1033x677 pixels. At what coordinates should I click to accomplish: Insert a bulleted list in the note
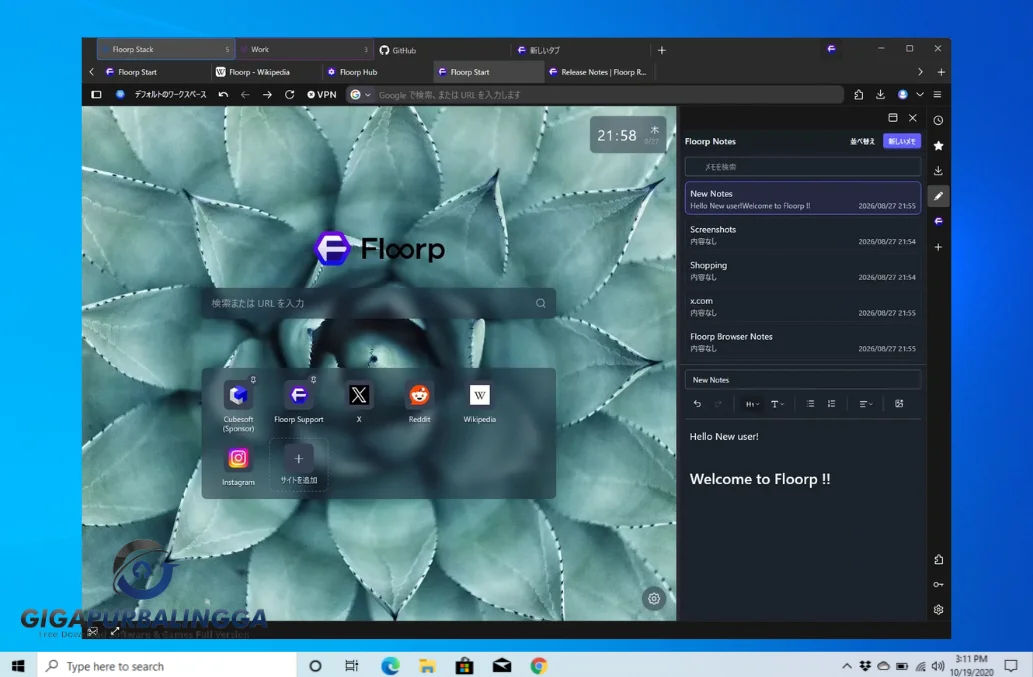(810, 404)
